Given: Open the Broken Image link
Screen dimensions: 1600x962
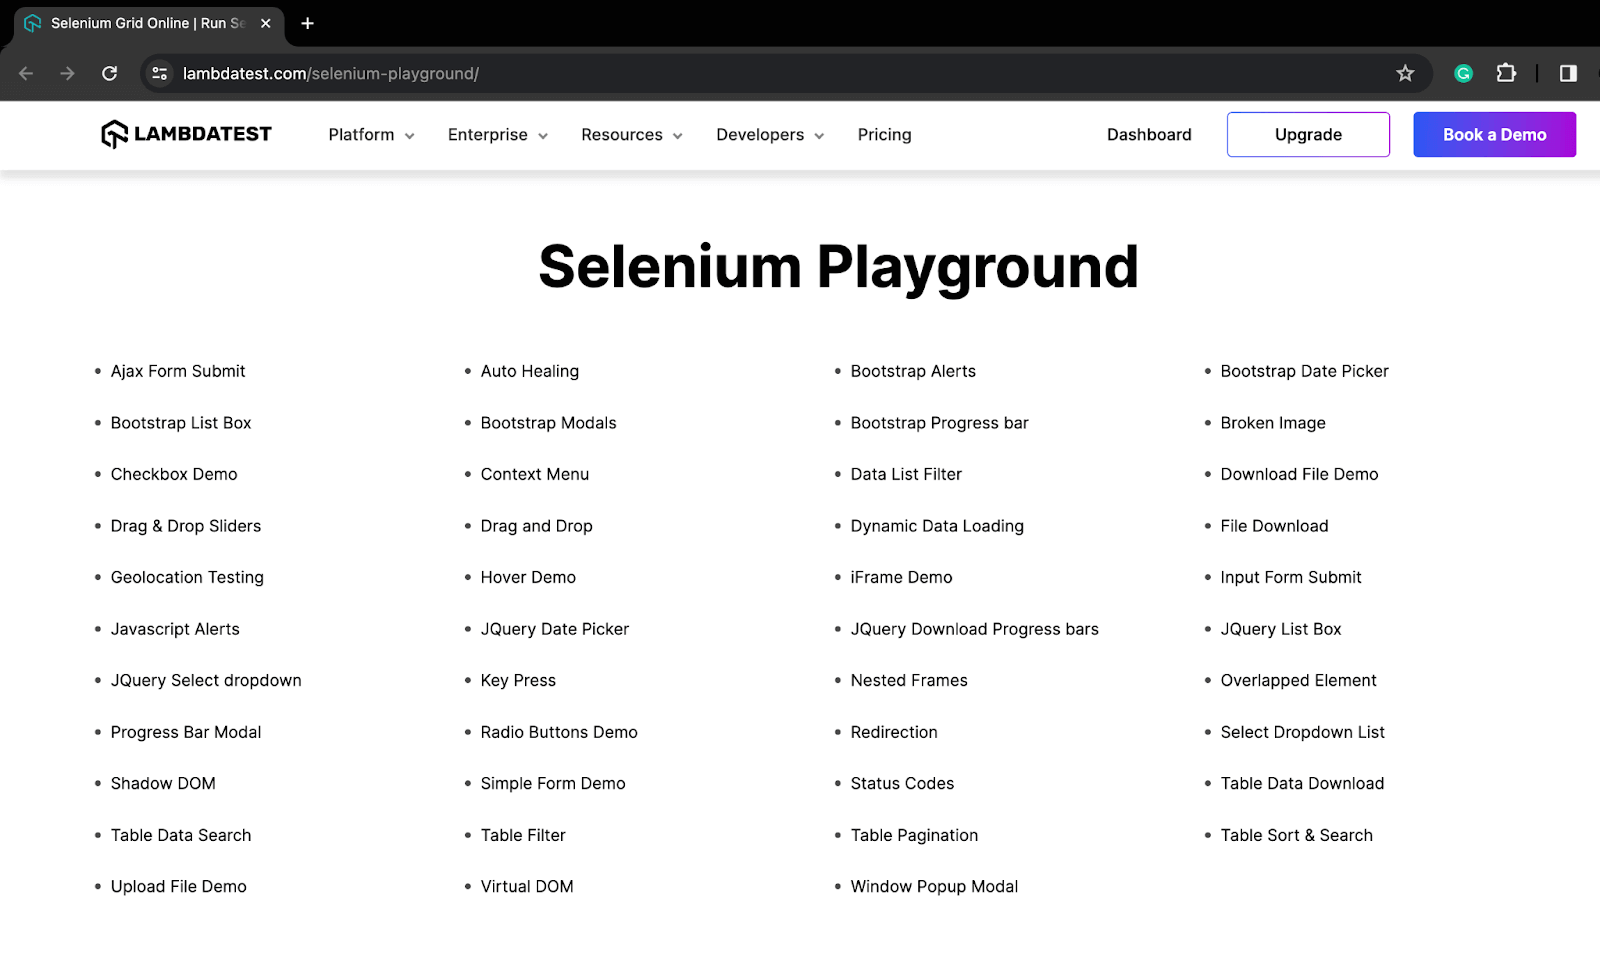Looking at the screenshot, I should [1273, 423].
